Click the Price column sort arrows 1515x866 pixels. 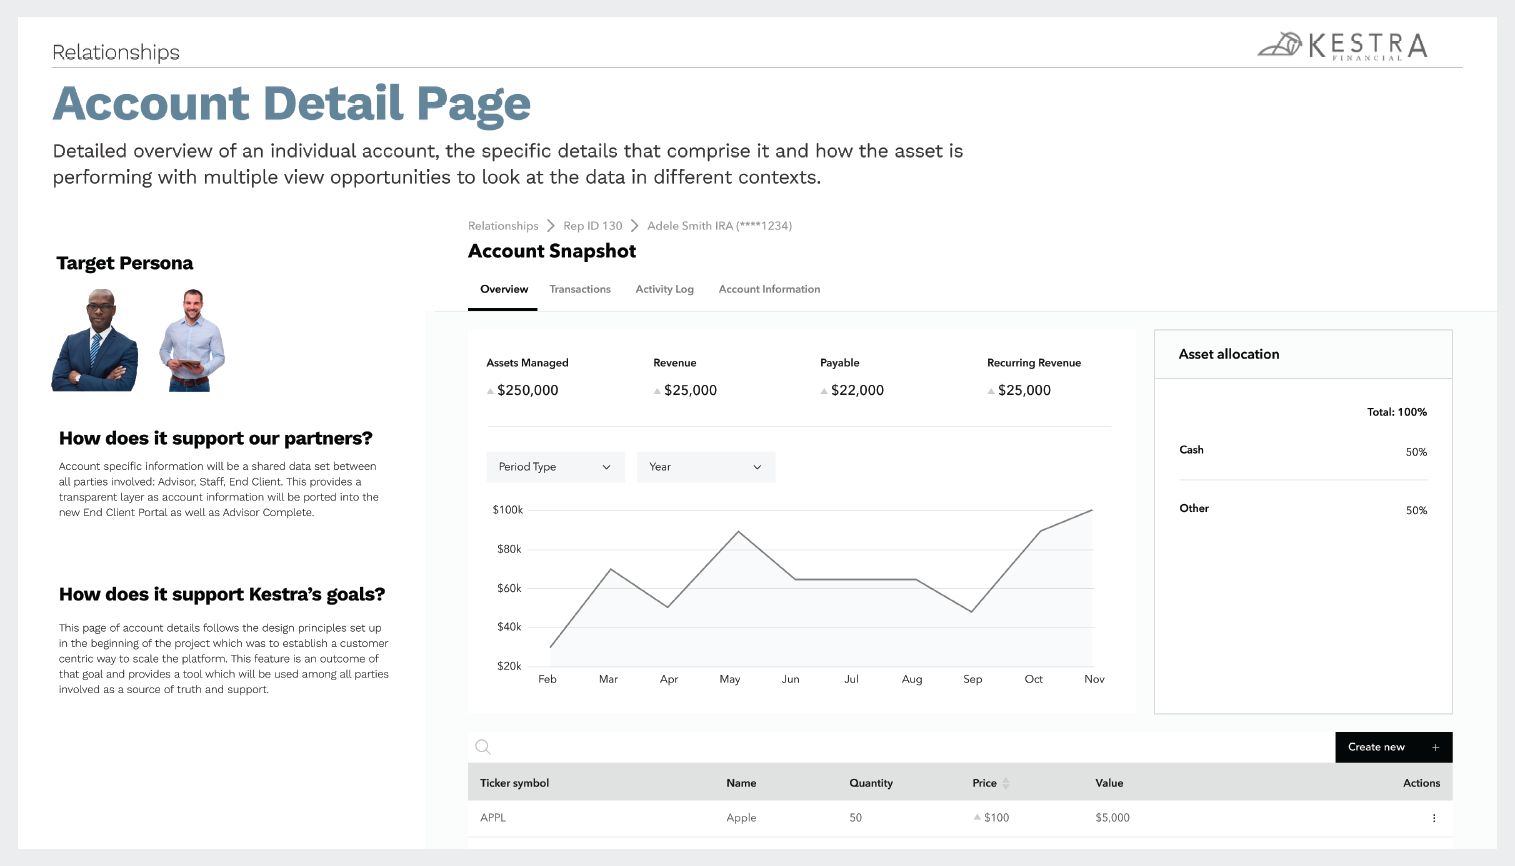(x=1006, y=783)
